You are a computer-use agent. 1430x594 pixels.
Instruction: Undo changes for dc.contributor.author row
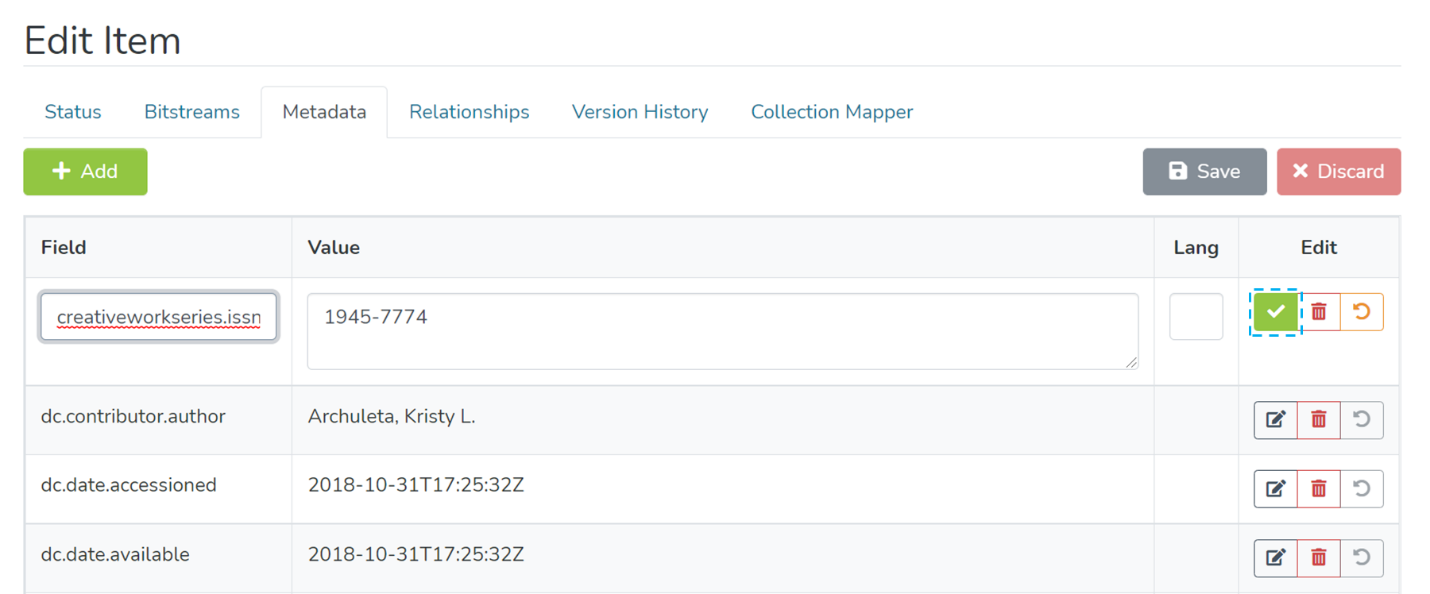(x=1361, y=420)
